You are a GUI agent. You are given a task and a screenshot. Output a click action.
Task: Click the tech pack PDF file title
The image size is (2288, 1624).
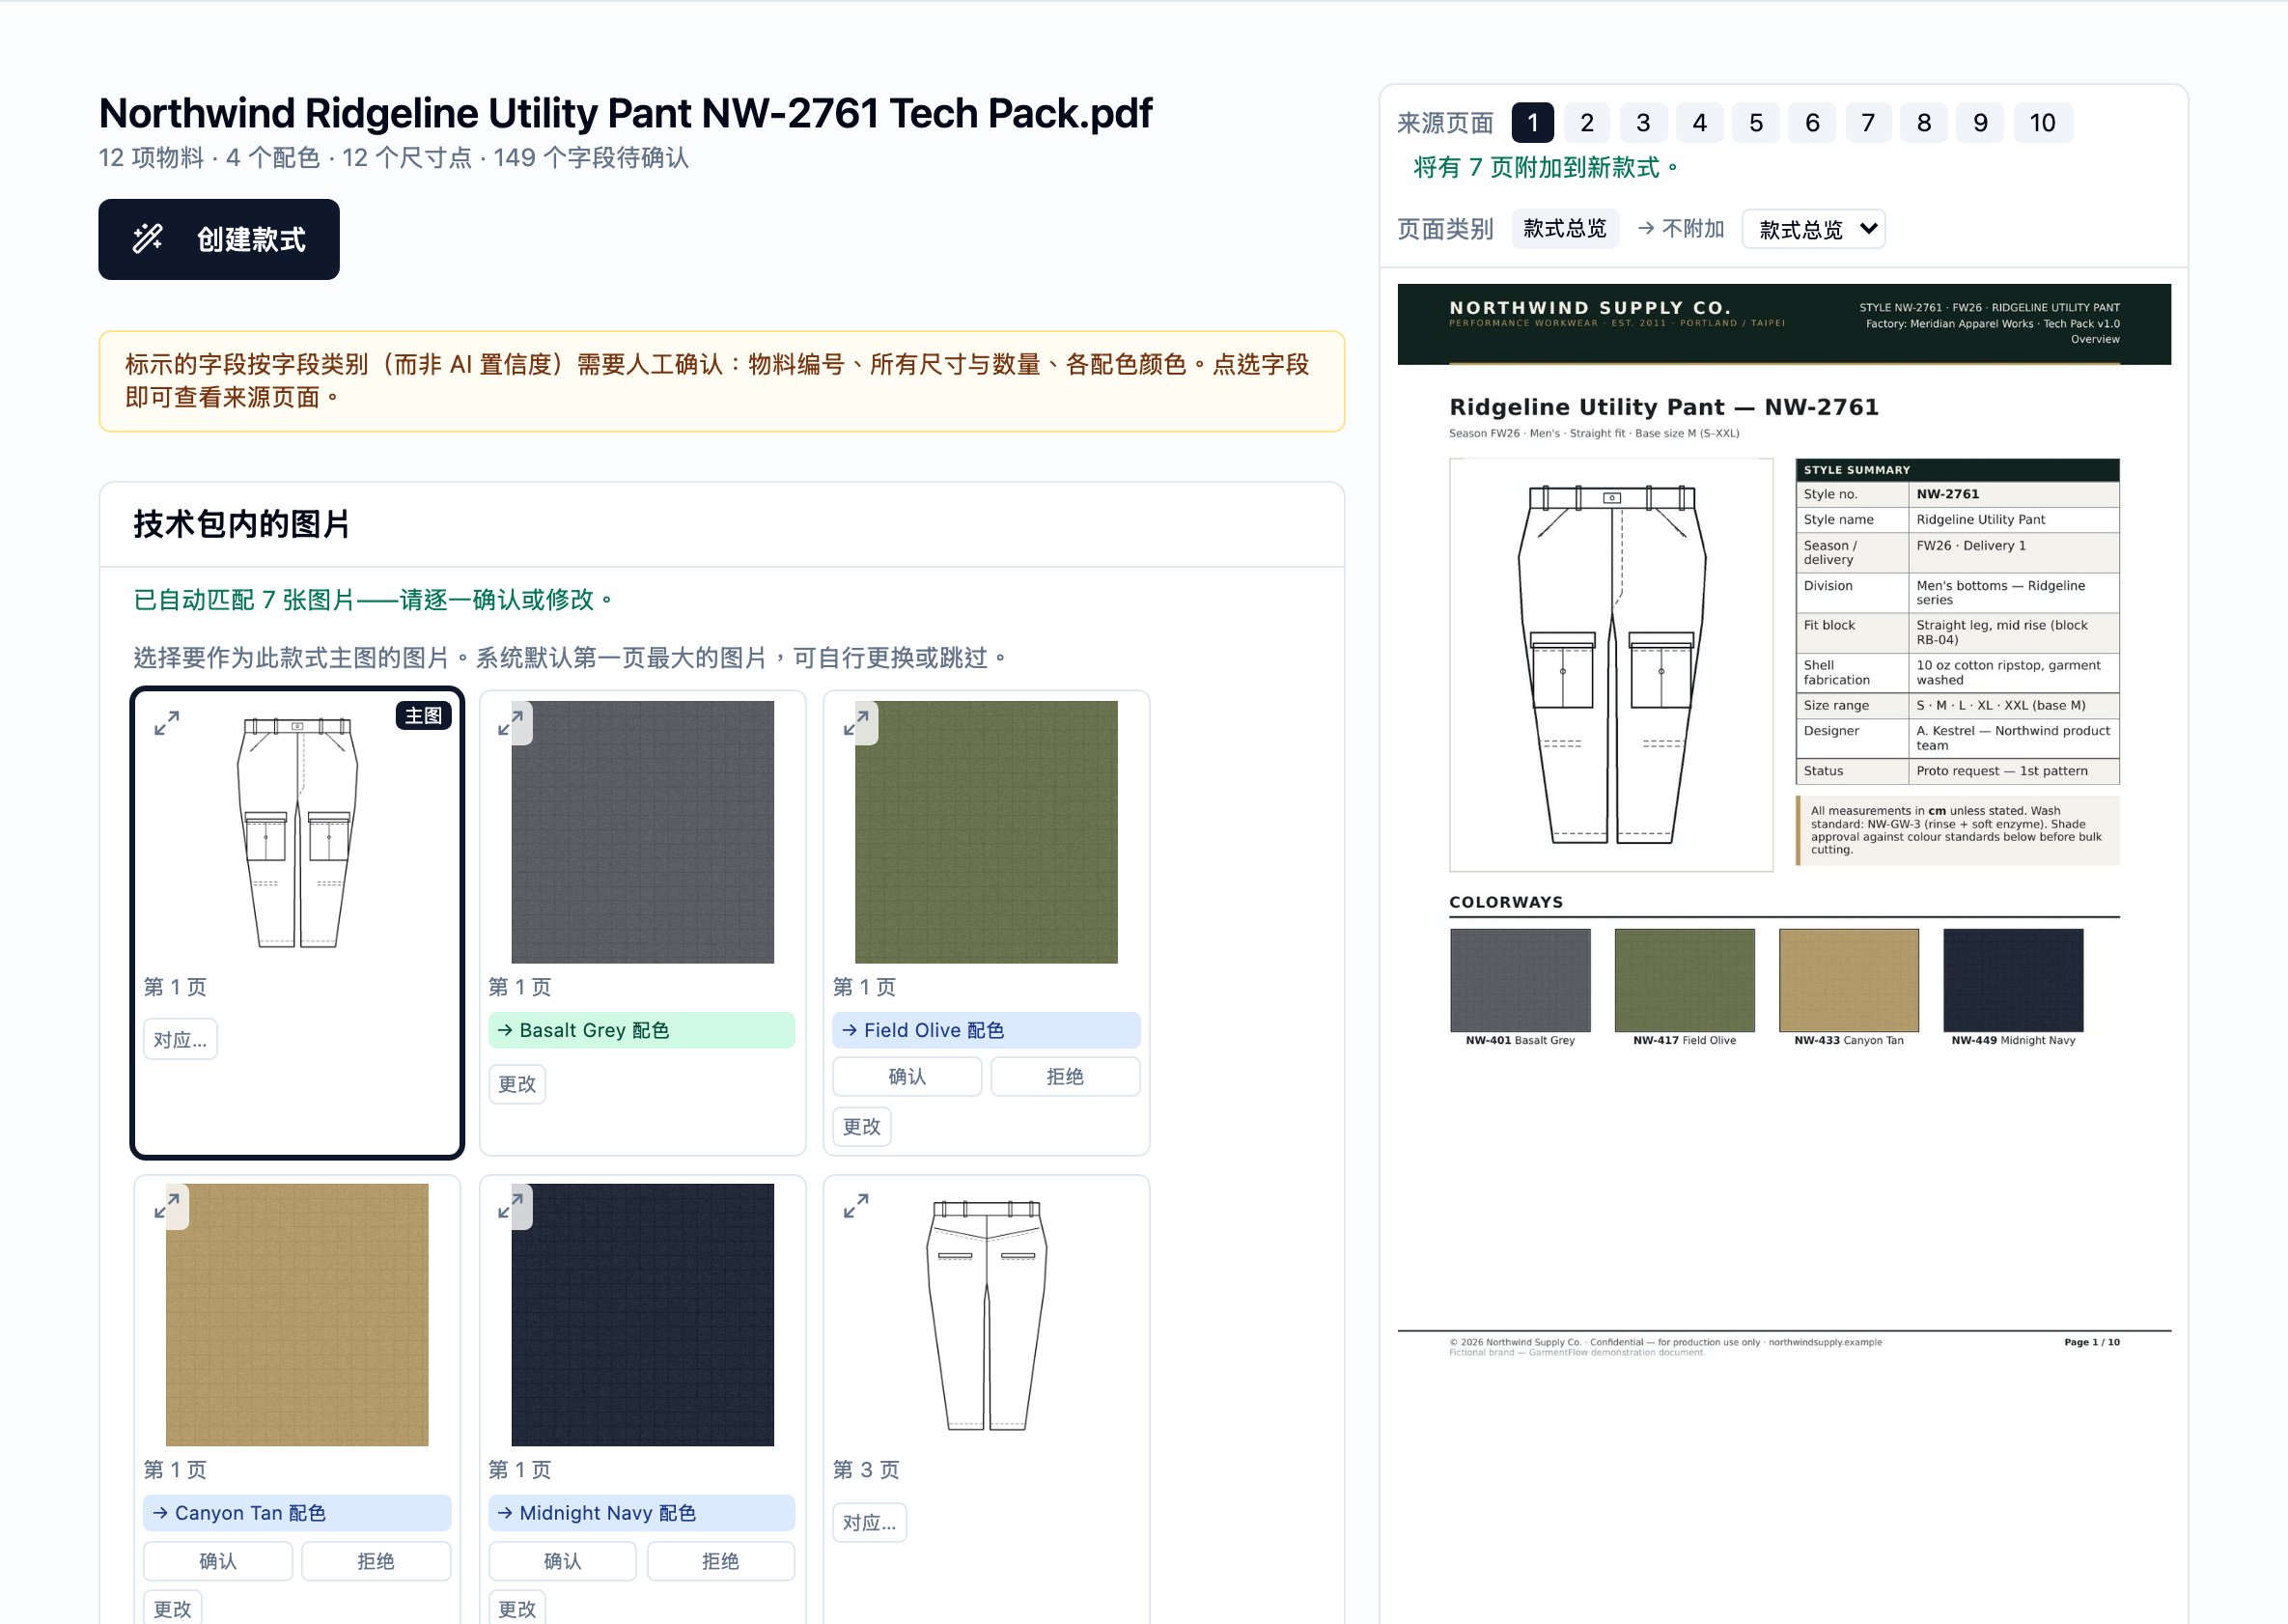pos(626,113)
